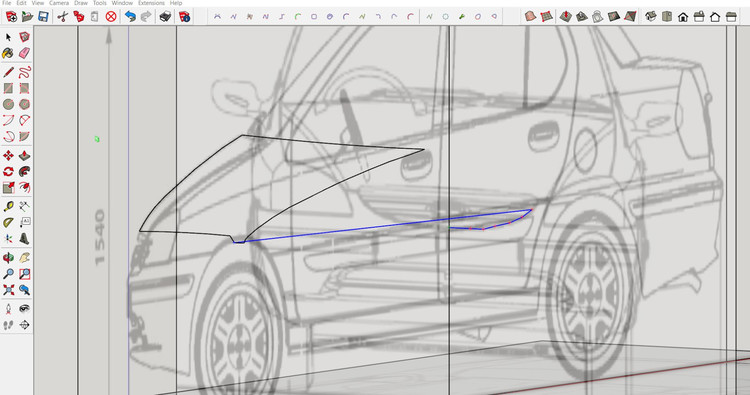Screen dimensions: 750x395
Task: Select the 3 Point Arc tool
Action: pyautogui.click(x=8, y=136)
